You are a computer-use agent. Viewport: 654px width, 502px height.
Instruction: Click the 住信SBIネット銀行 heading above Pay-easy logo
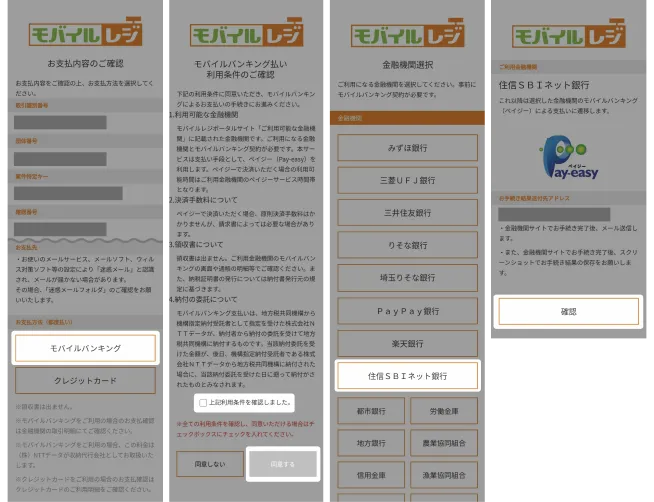click(544, 85)
